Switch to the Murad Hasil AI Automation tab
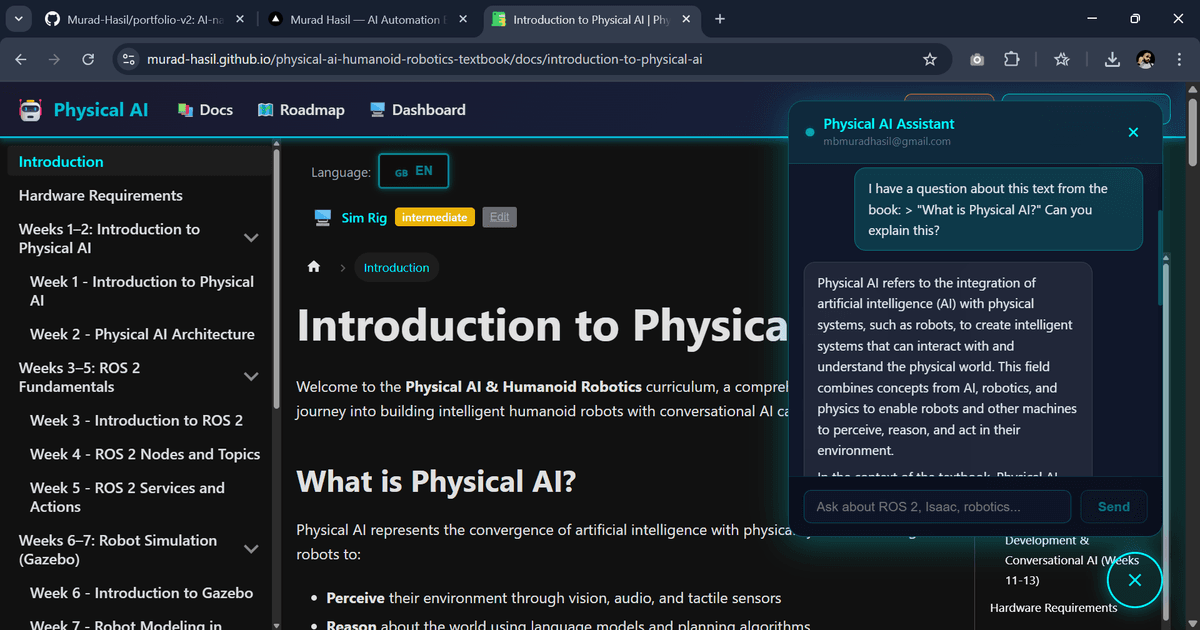Image resolution: width=1200 pixels, height=630 pixels. point(364,19)
